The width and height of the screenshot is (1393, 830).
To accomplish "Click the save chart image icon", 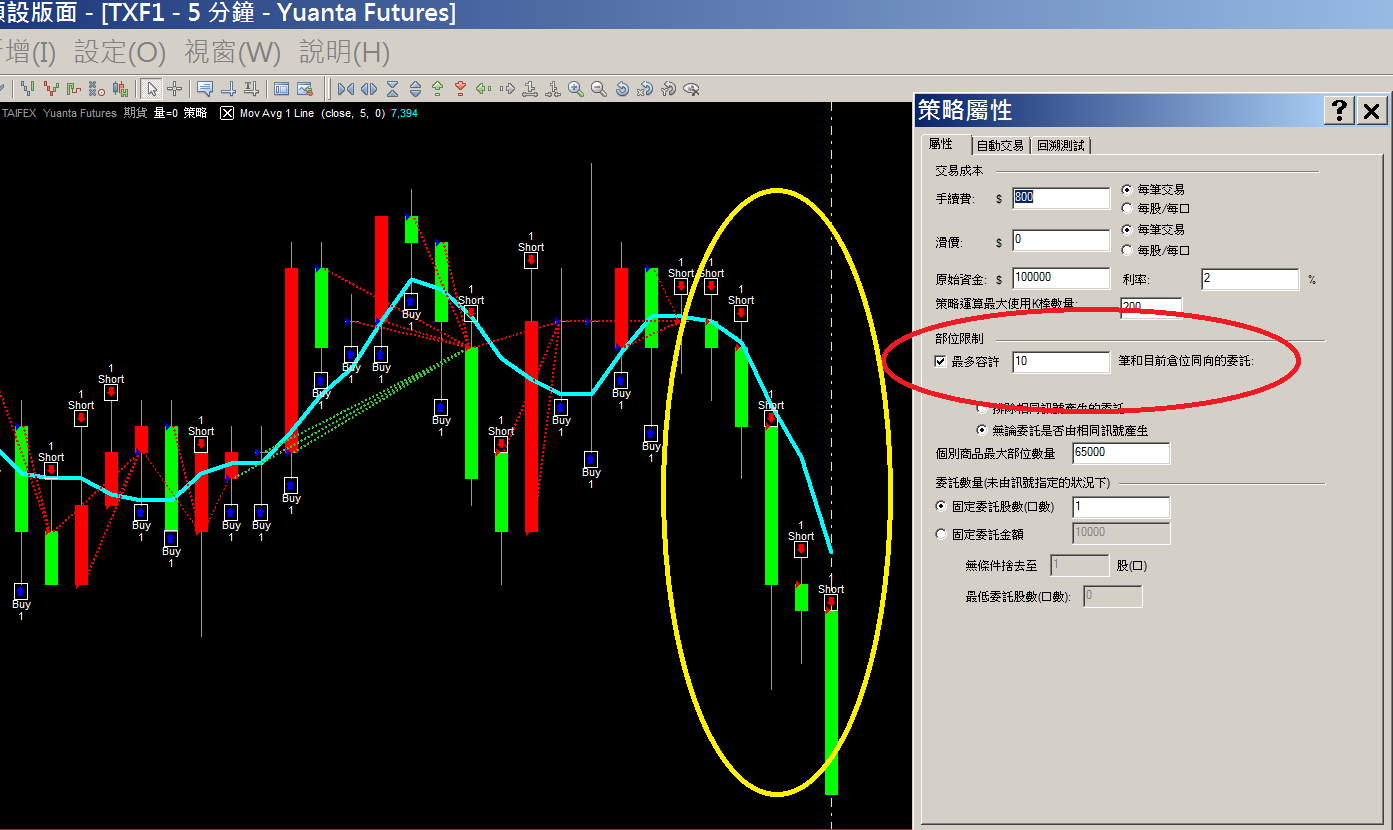I will click(x=305, y=88).
